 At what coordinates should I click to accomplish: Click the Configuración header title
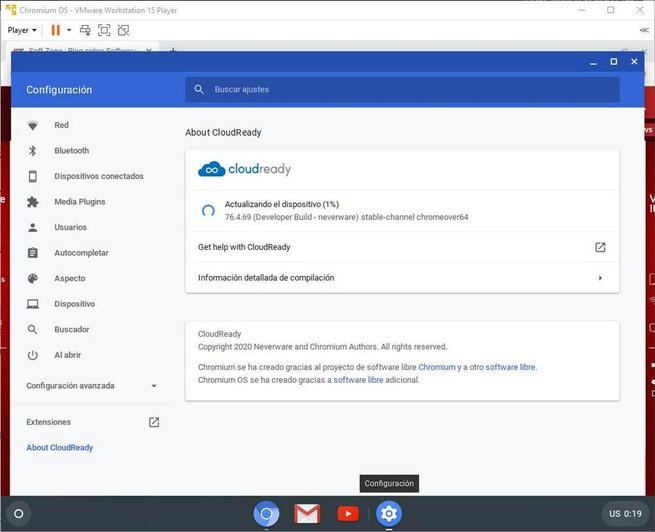pos(59,90)
